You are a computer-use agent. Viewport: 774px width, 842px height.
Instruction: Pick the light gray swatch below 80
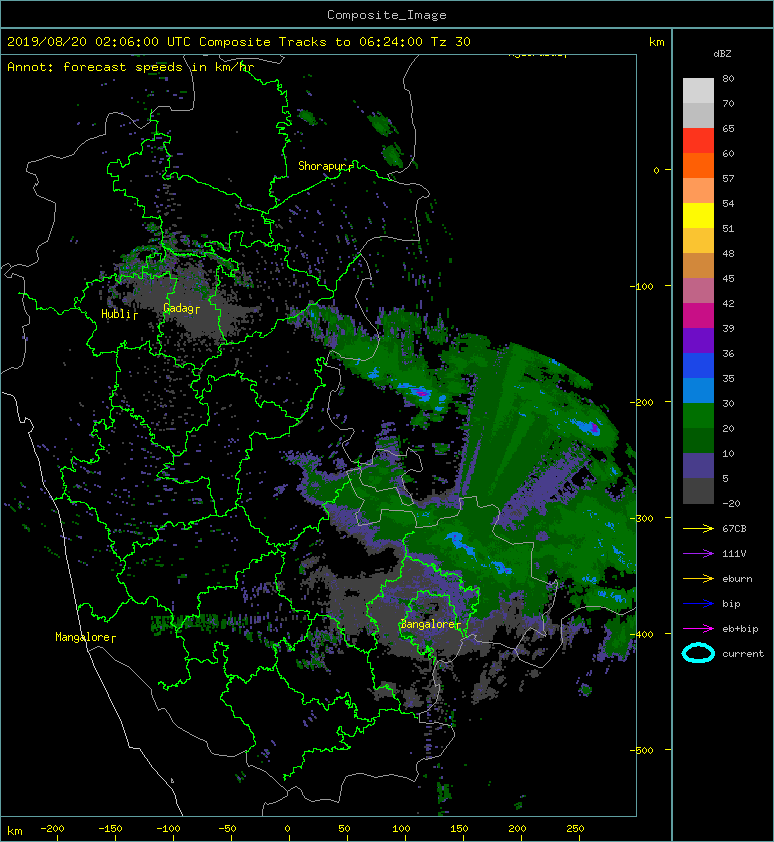coord(698,91)
